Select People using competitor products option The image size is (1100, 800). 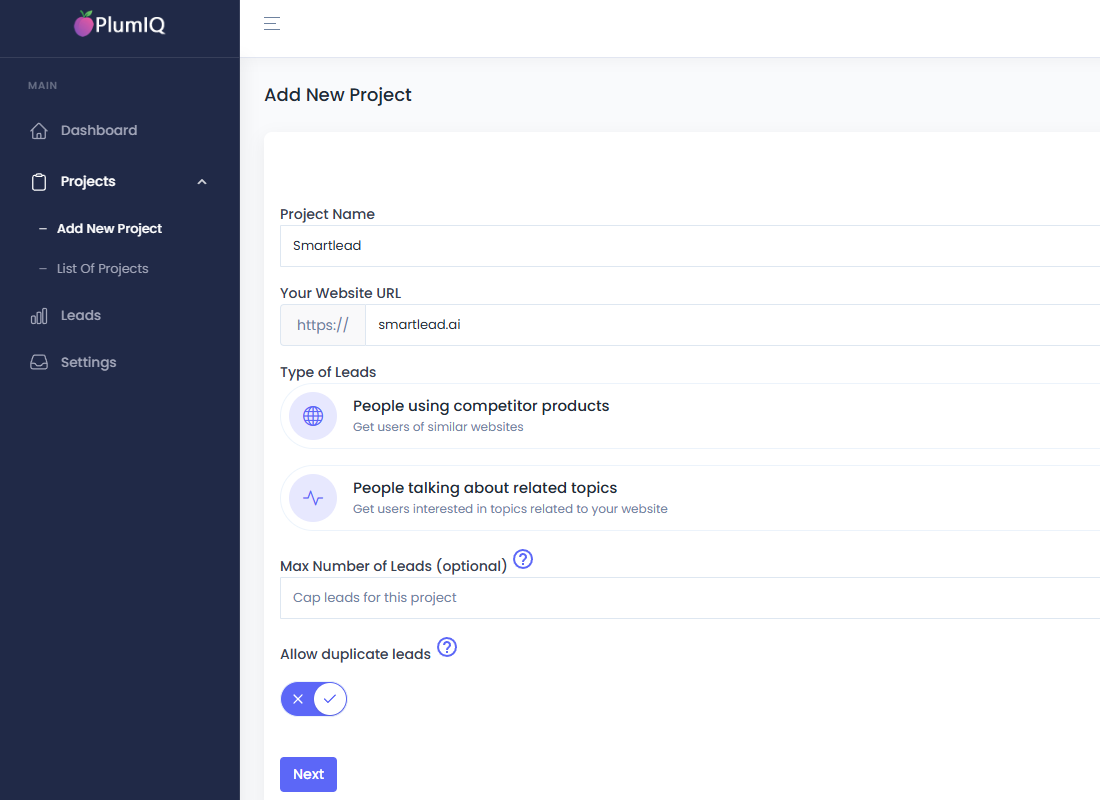pos(690,416)
